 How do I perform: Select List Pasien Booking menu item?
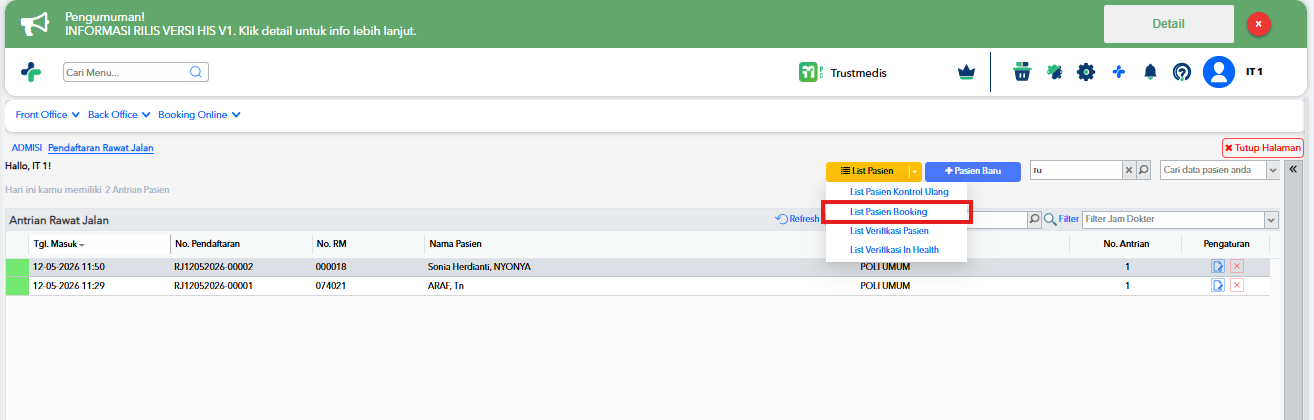[x=897, y=212]
